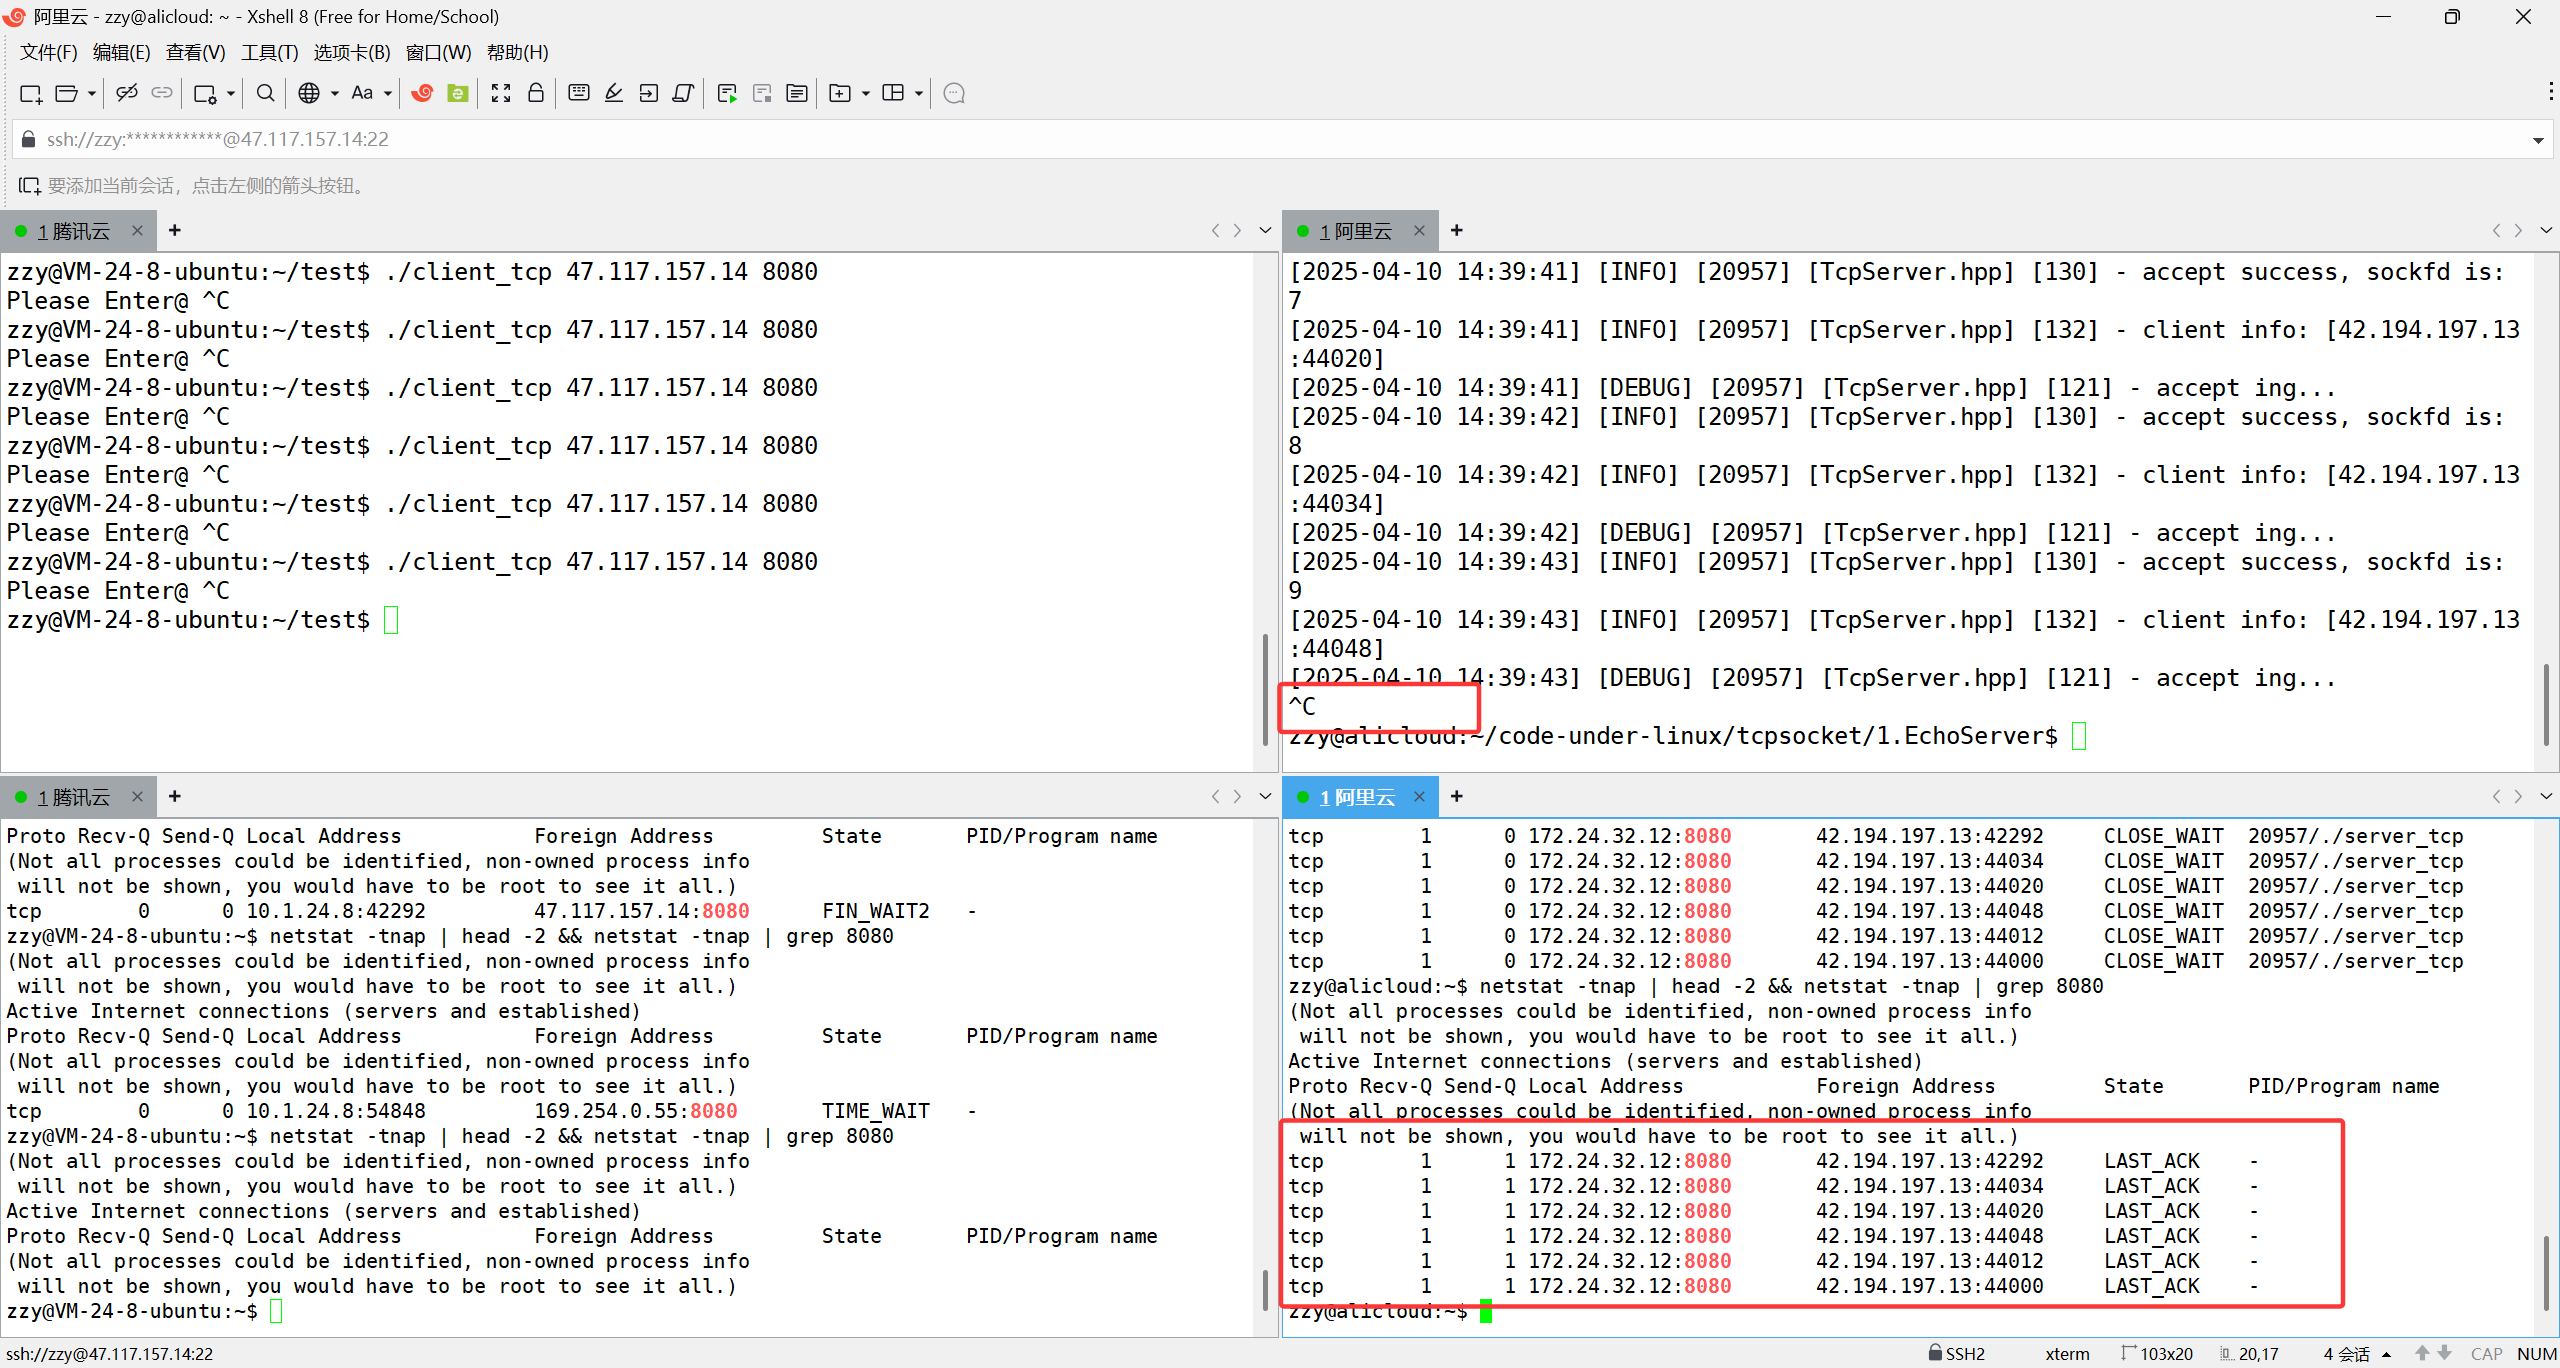Viewport: 2560px width, 1368px height.
Task: Click the speech bubble feedback icon
Action: tap(954, 93)
